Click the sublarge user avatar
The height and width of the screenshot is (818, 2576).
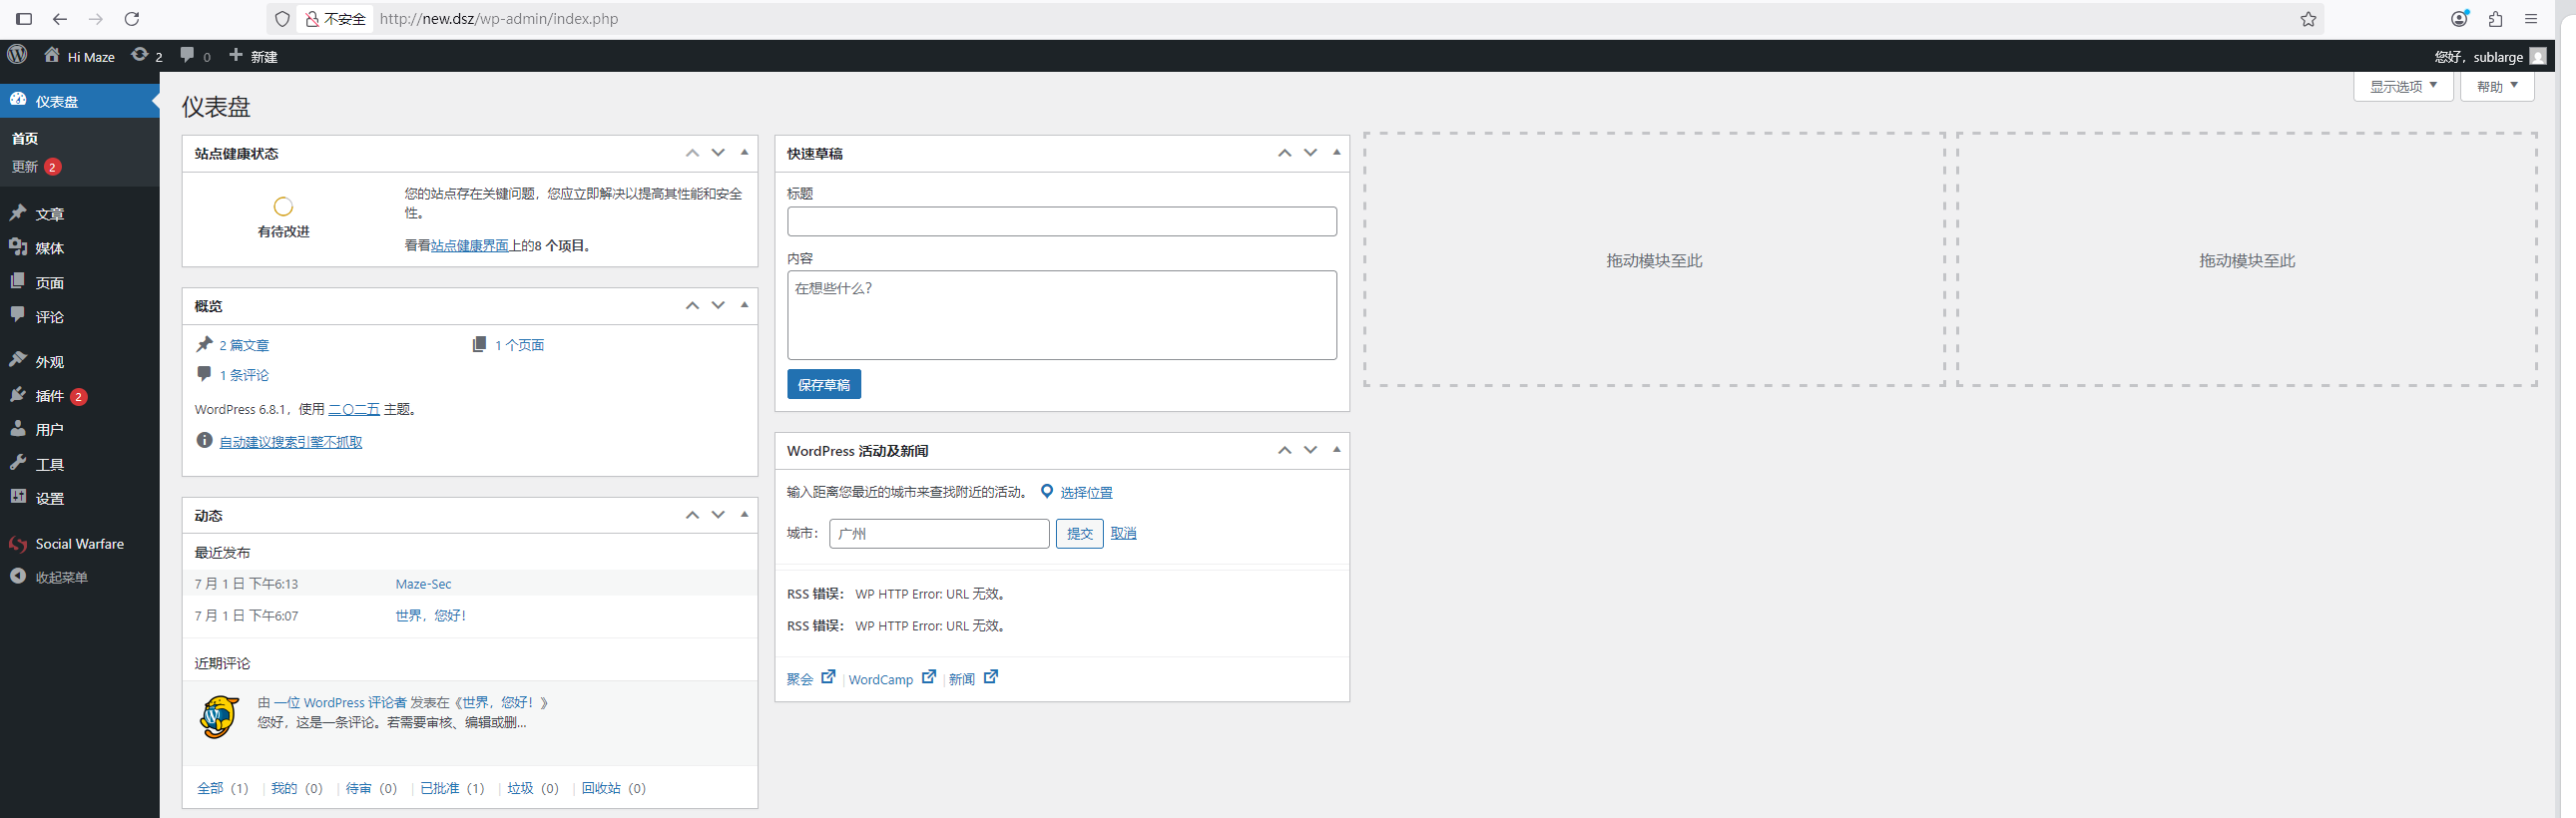(2537, 57)
